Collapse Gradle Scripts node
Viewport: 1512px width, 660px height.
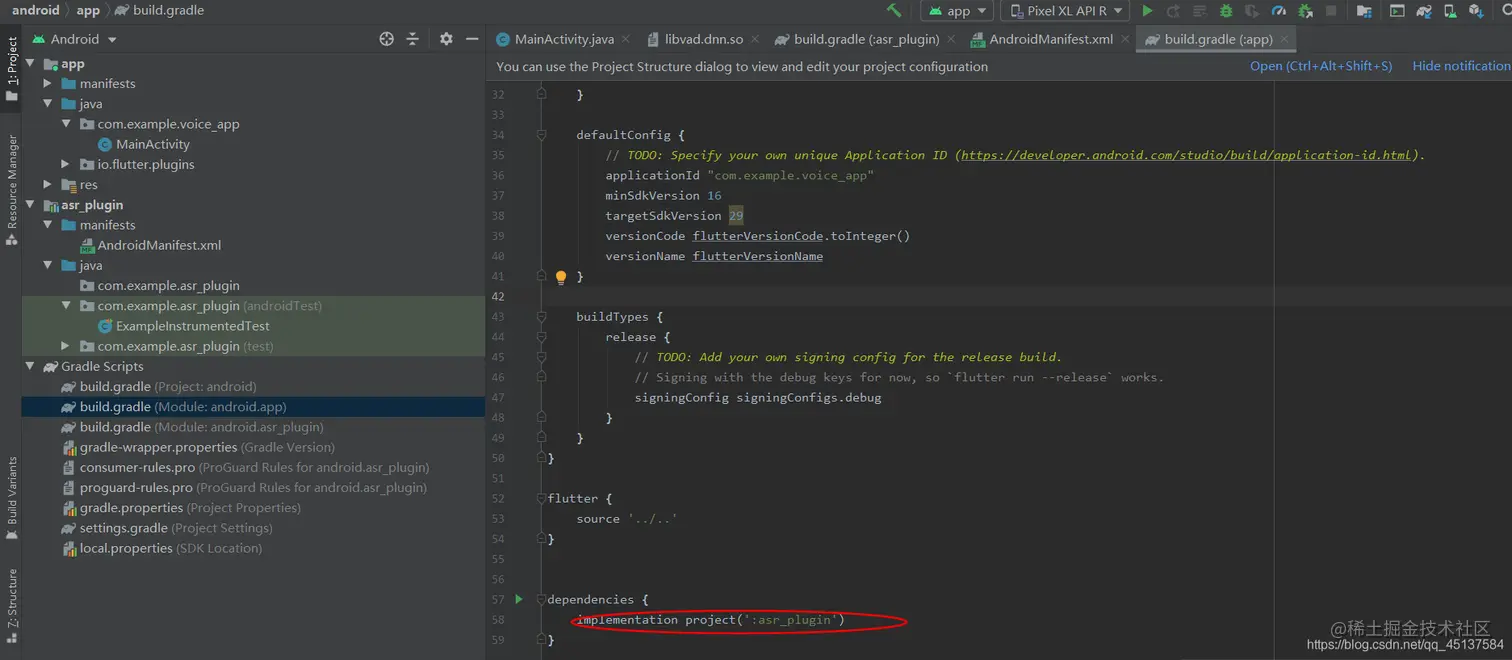[30, 366]
